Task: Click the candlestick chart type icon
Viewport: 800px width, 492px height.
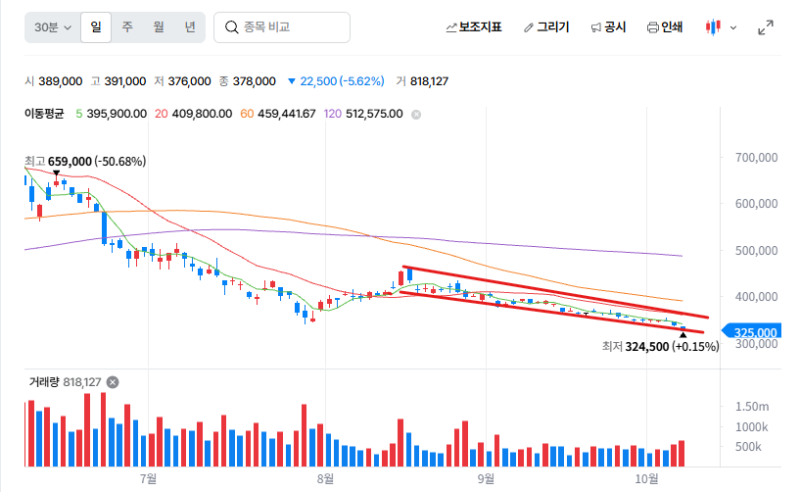Action: [x=713, y=27]
